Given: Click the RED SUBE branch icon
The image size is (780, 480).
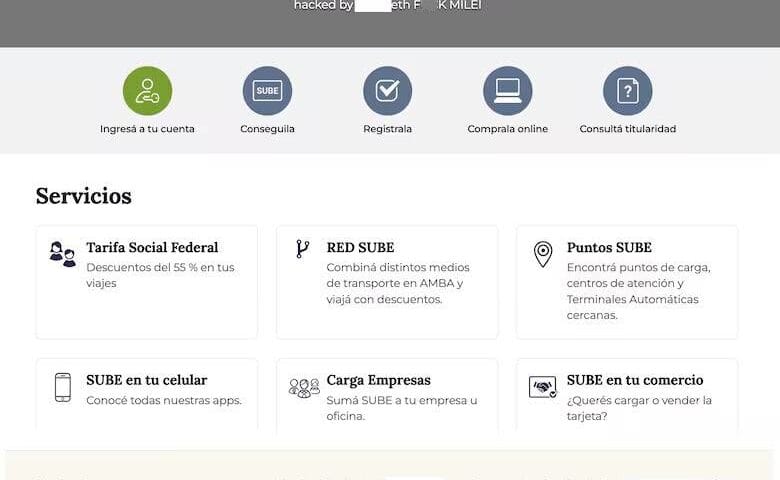Looking at the screenshot, I should coord(302,249).
